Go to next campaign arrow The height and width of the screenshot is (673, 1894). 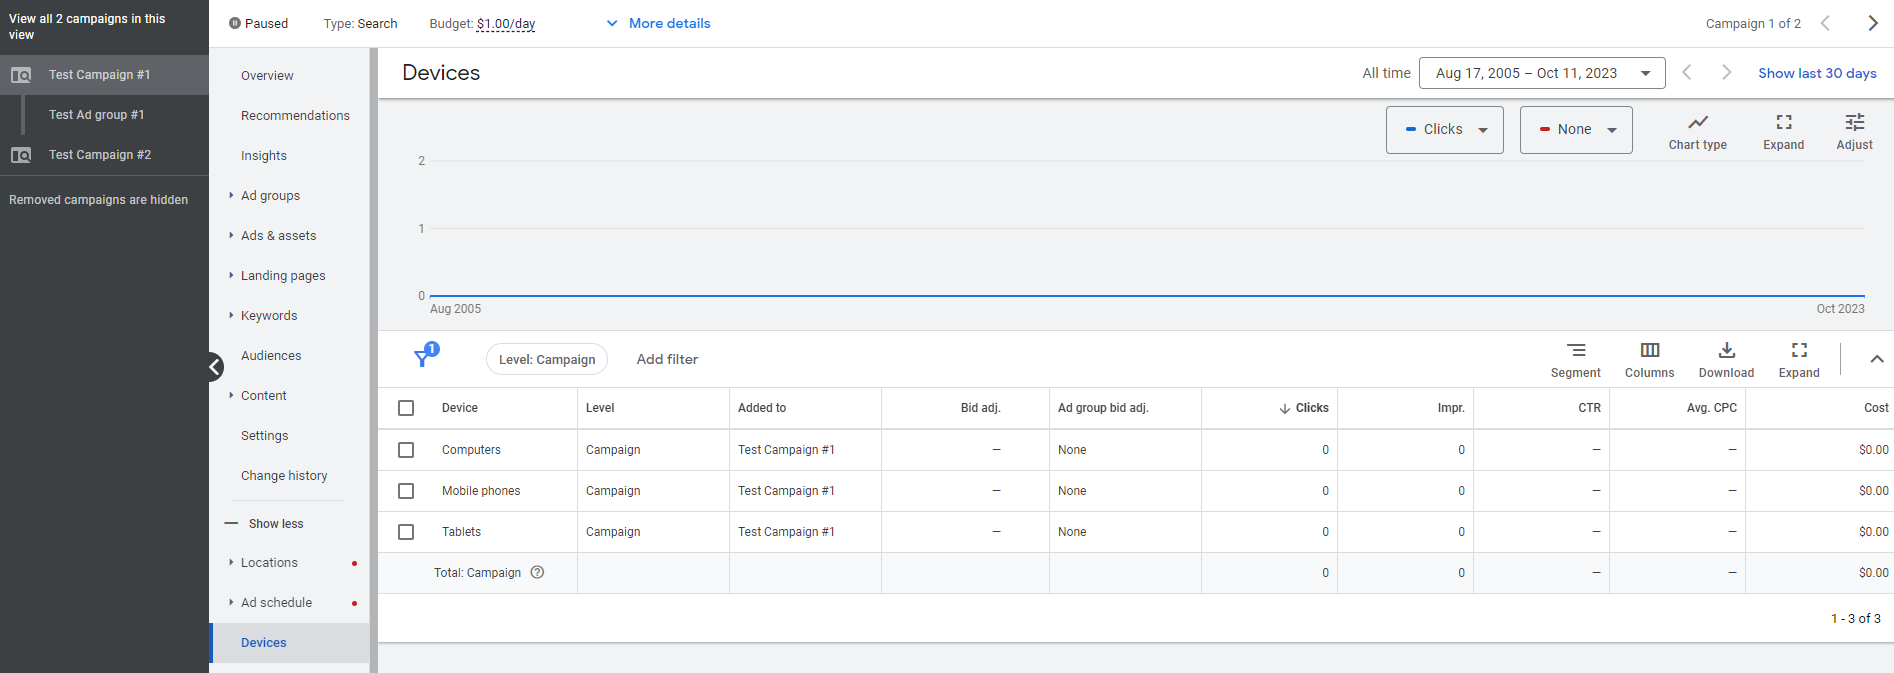[x=1873, y=23]
